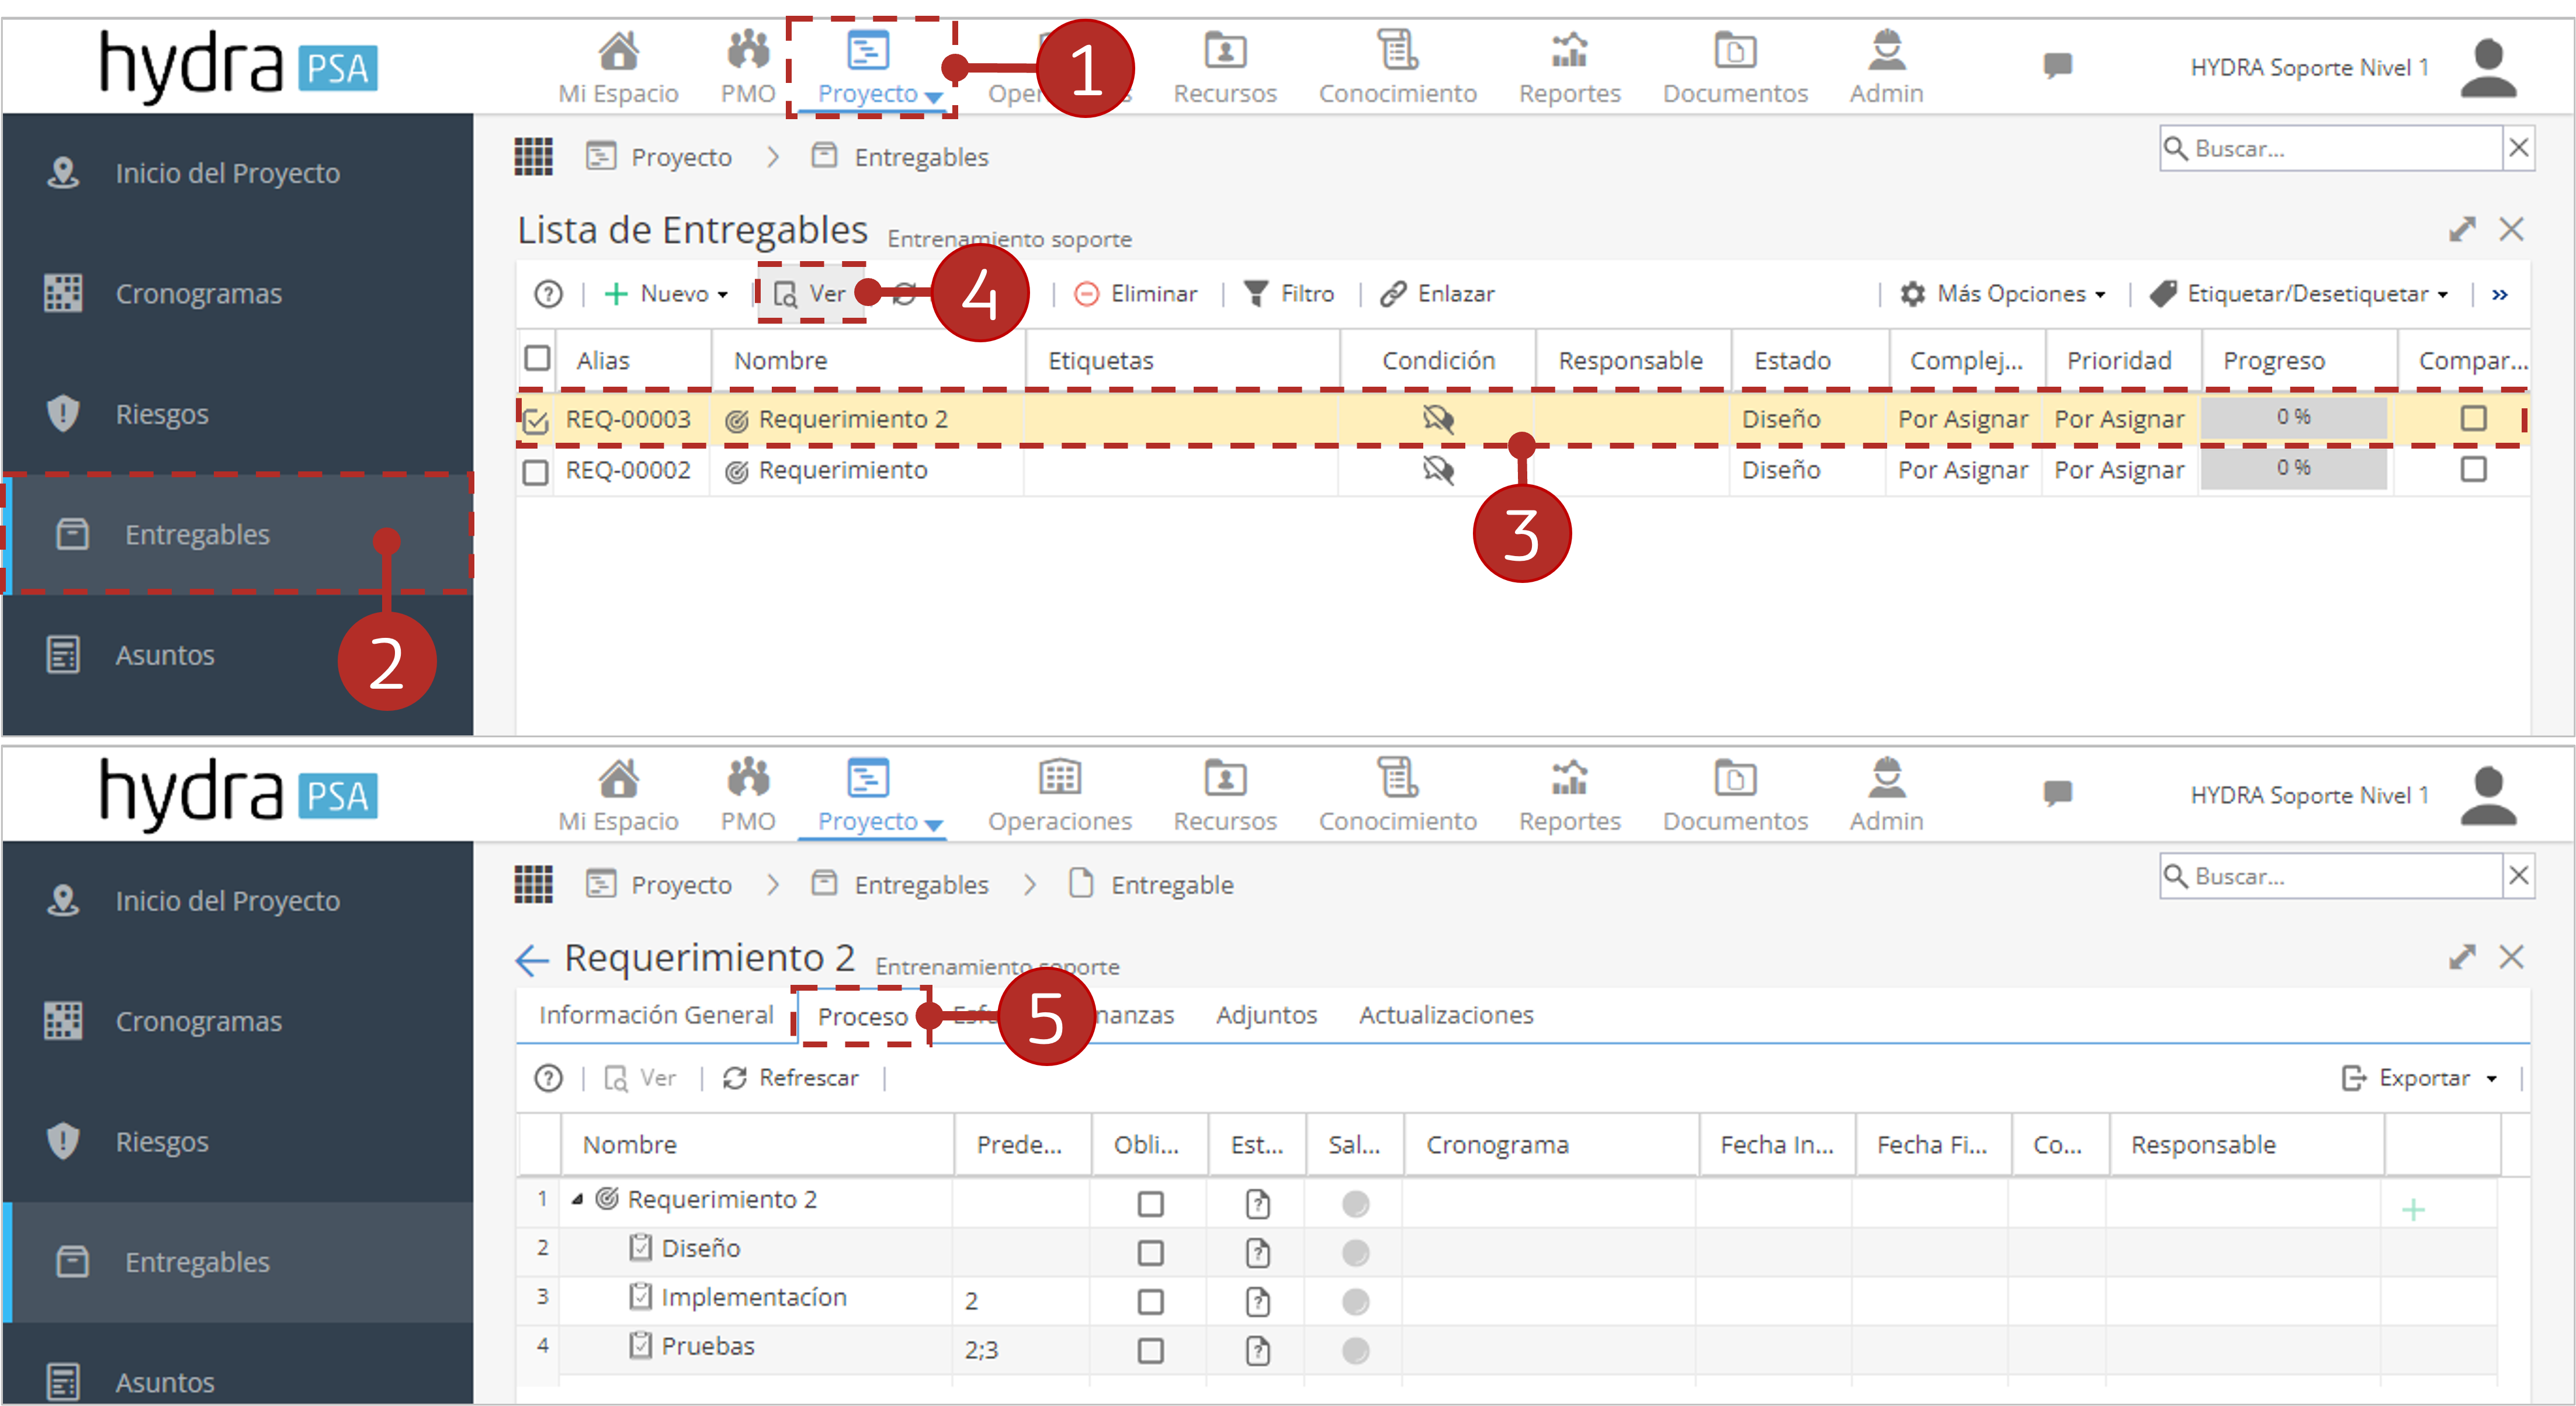
Task: Open Conocimiento icon in Lista de Entregables view
Action: (1397, 50)
